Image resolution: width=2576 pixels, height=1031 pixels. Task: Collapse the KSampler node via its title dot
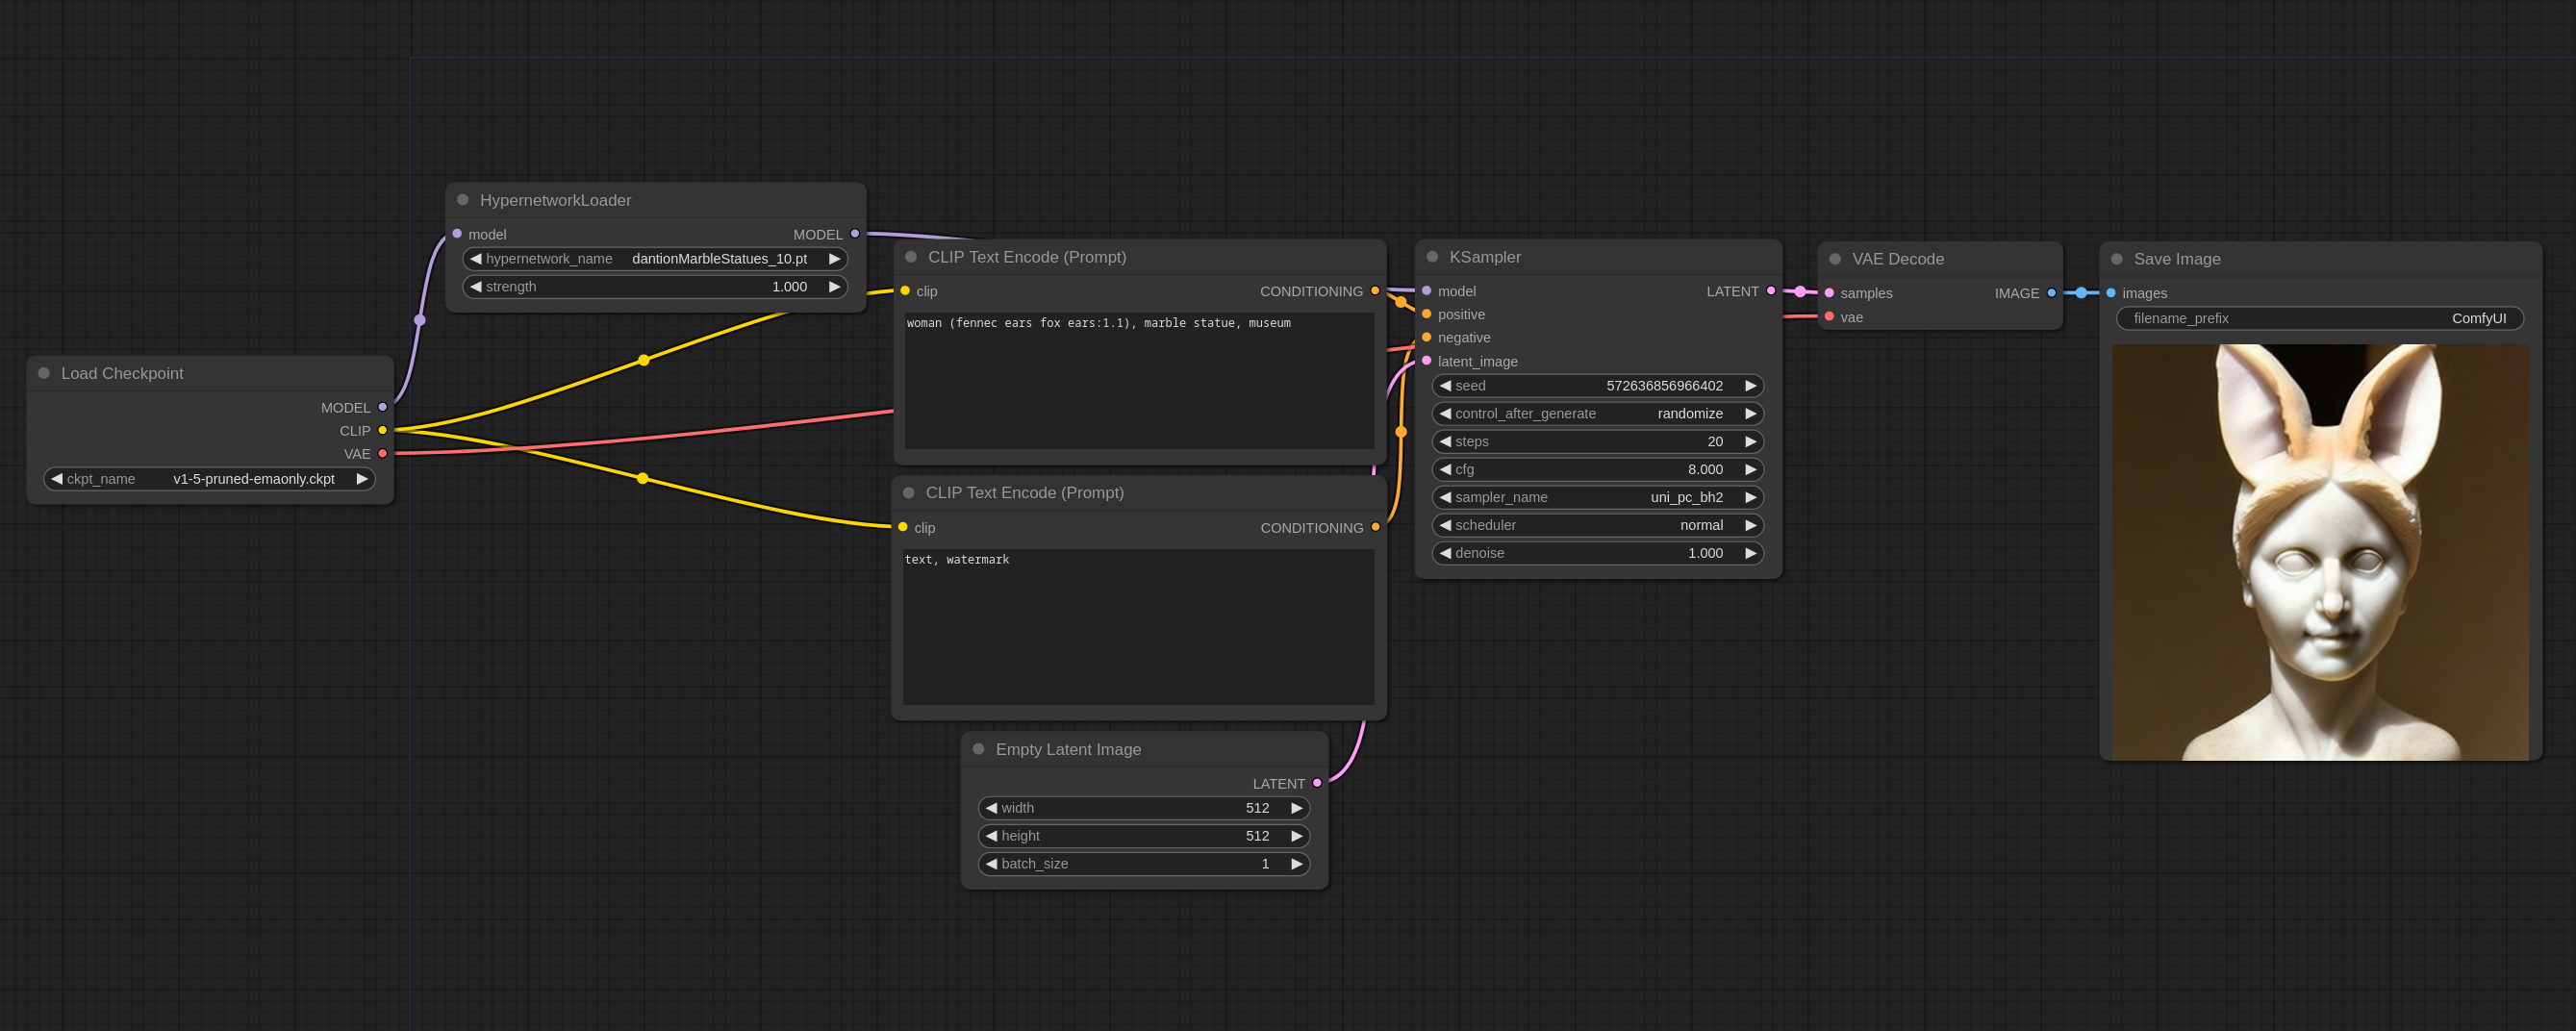point(1432,257)
